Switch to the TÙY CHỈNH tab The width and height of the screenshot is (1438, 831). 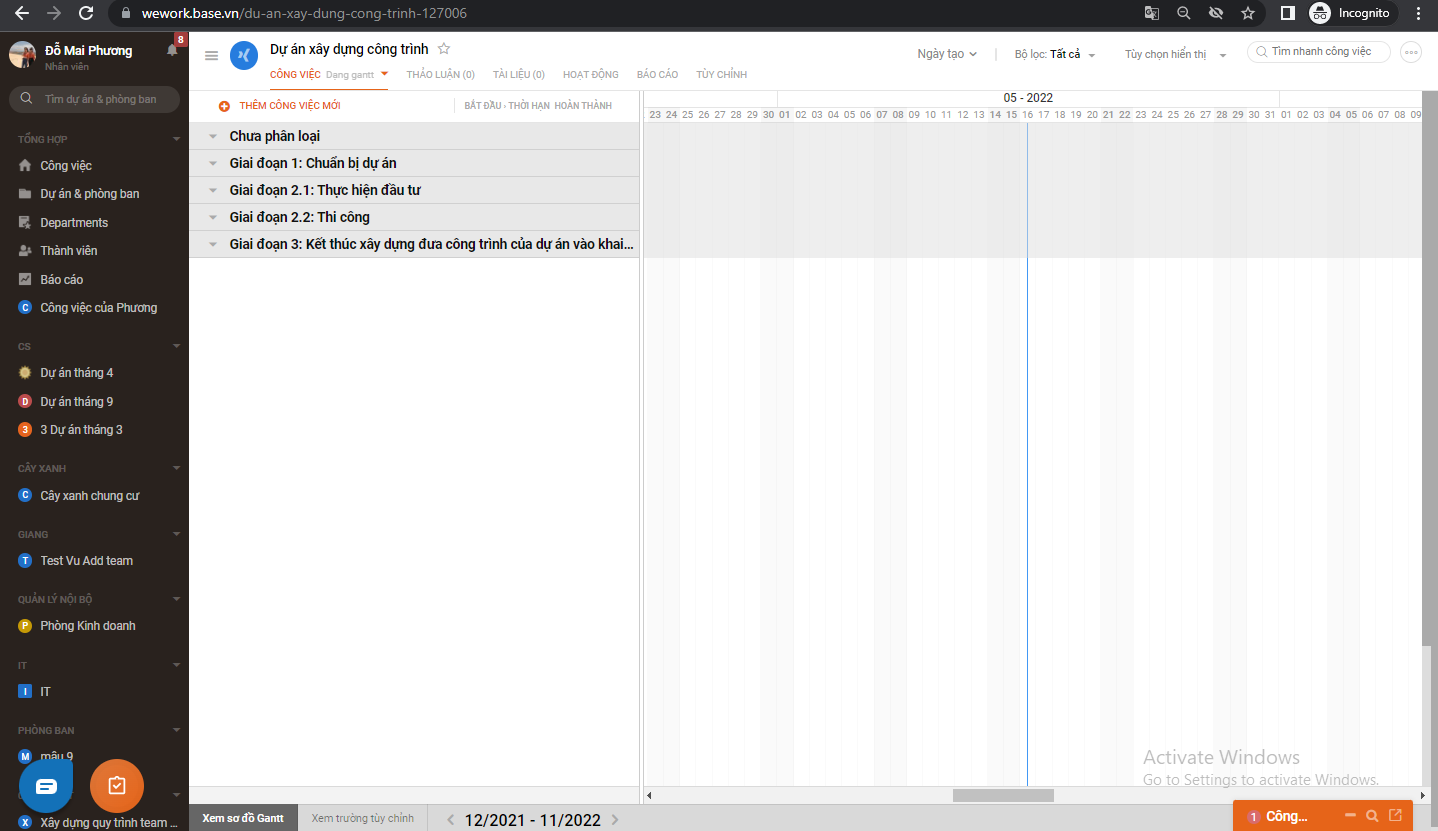[x=721, y=75]
